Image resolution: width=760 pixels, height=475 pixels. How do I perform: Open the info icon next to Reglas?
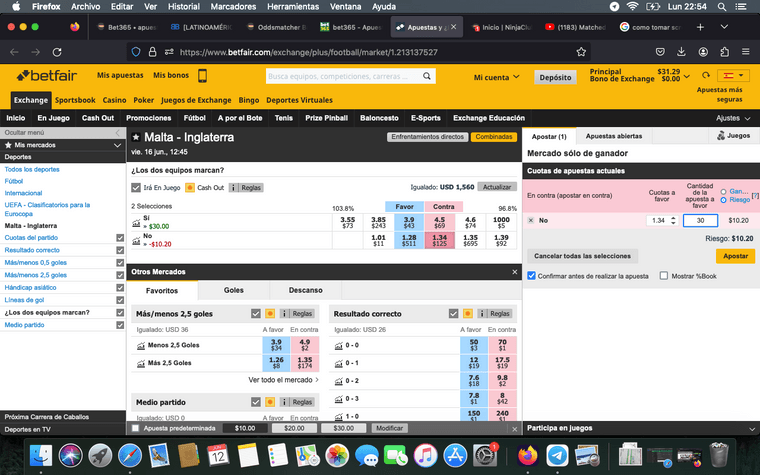234,188
